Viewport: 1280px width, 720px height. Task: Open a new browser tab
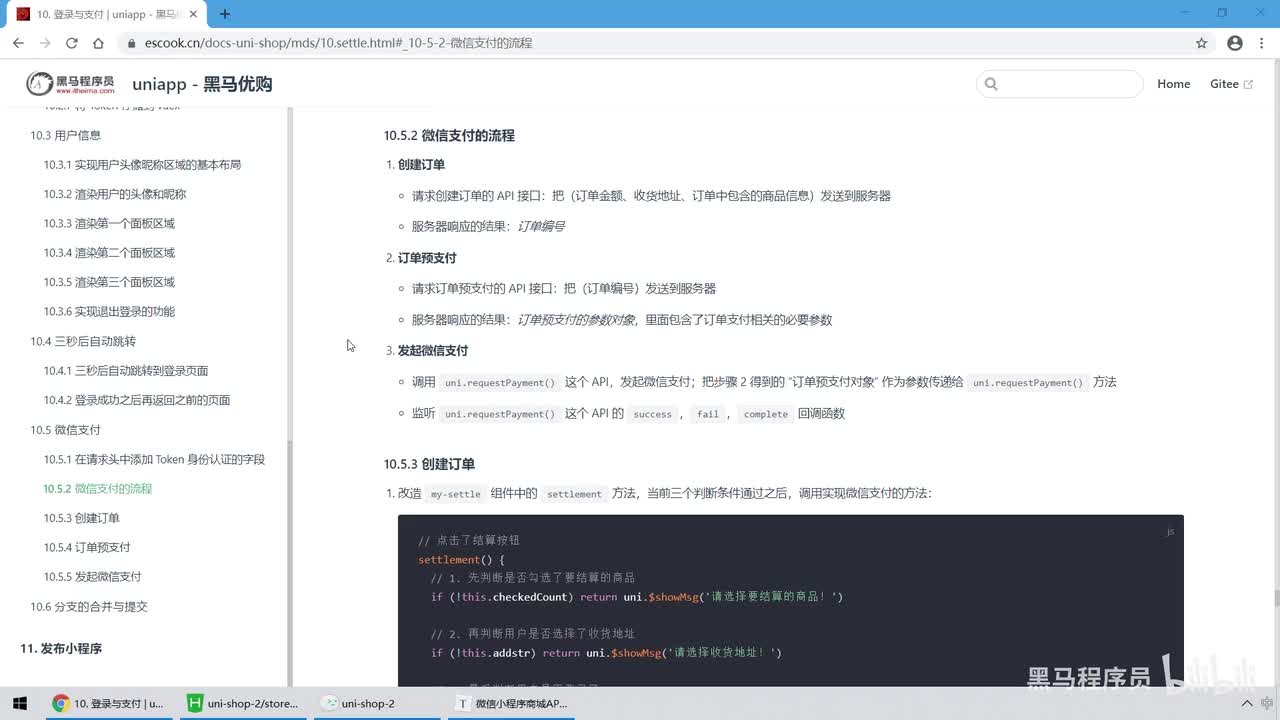point(225,14)
